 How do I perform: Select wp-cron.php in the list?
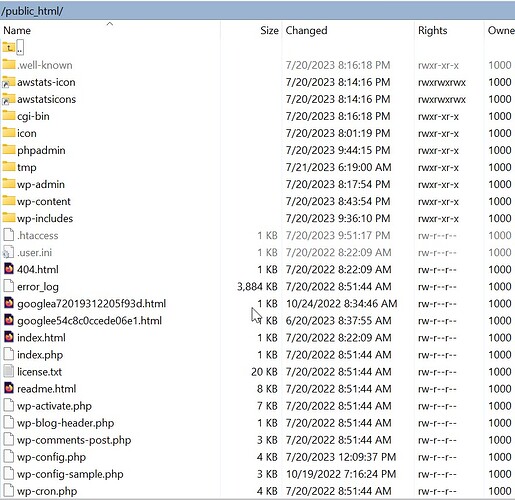tap(47, 491)
